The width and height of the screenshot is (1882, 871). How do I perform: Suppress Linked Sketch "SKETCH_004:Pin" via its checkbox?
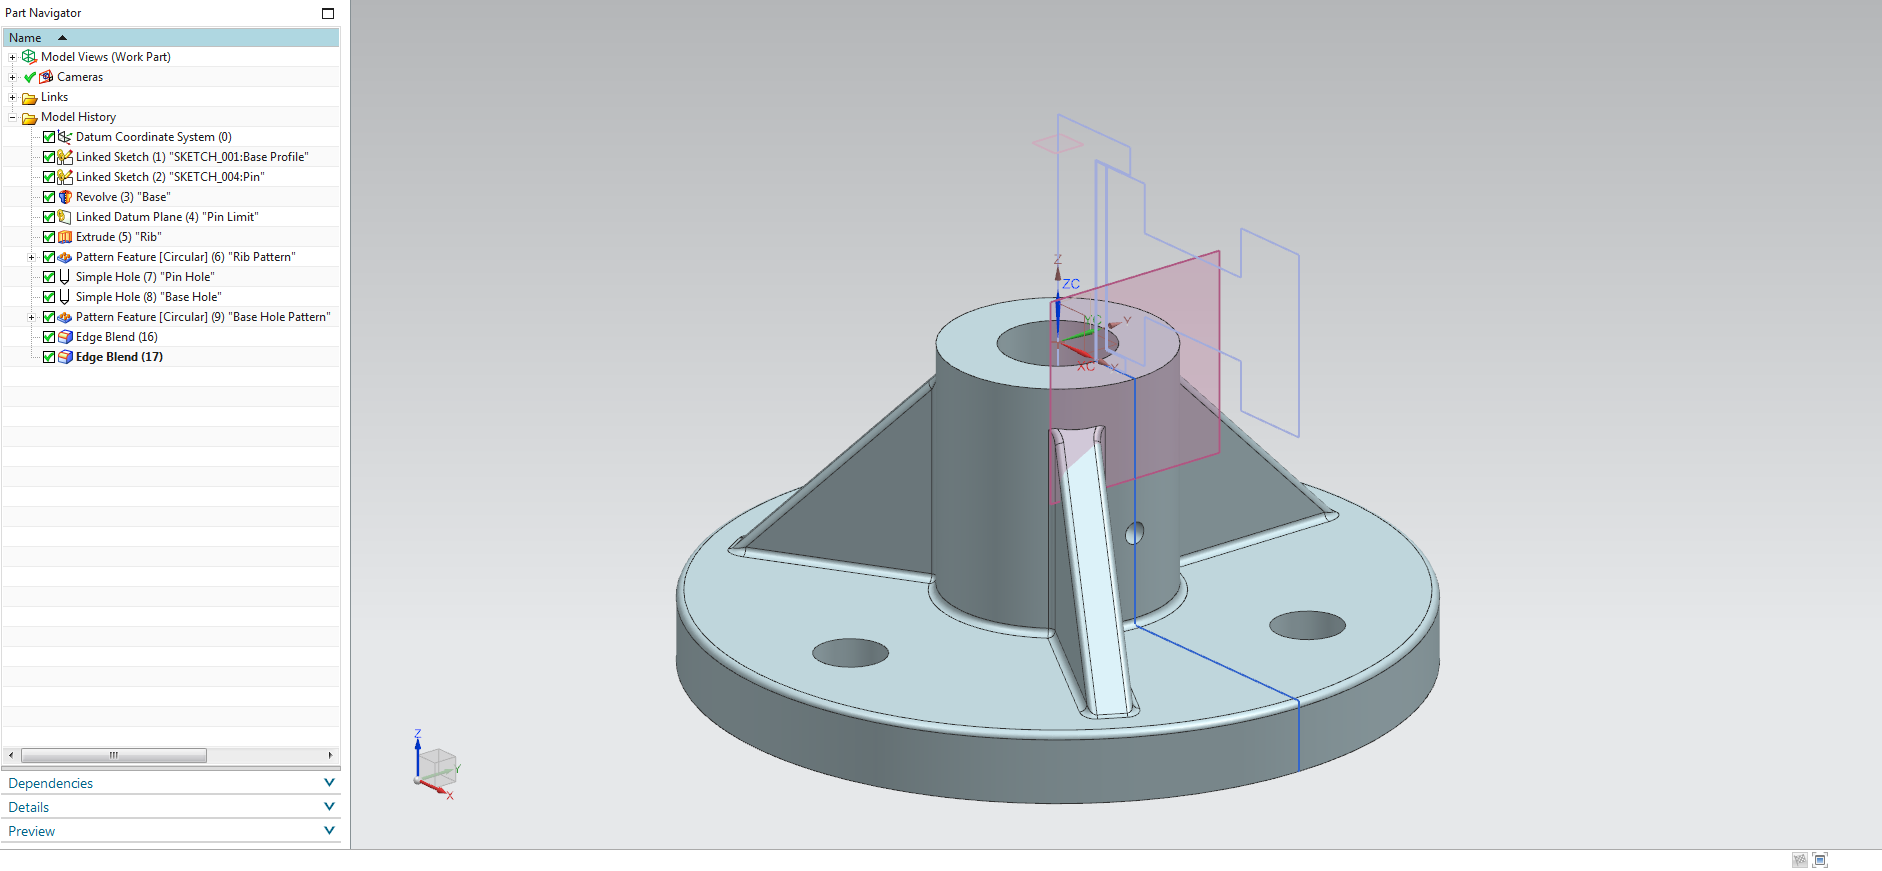[49, 177]
